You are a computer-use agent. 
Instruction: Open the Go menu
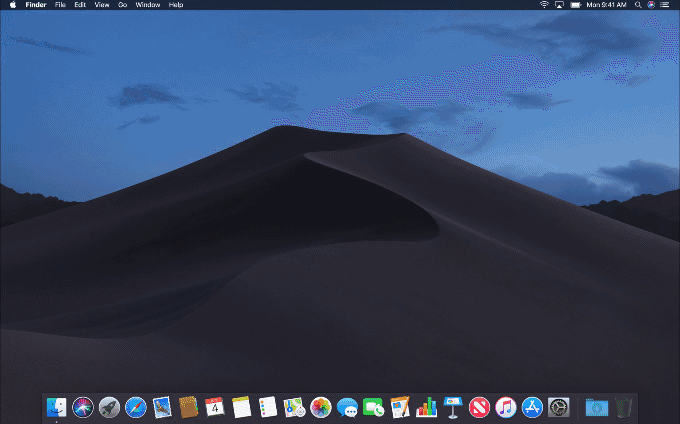(123, 5)
